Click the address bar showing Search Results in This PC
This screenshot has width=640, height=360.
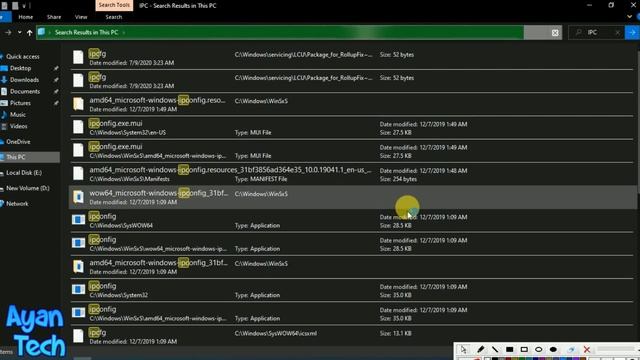click(280, 33)
